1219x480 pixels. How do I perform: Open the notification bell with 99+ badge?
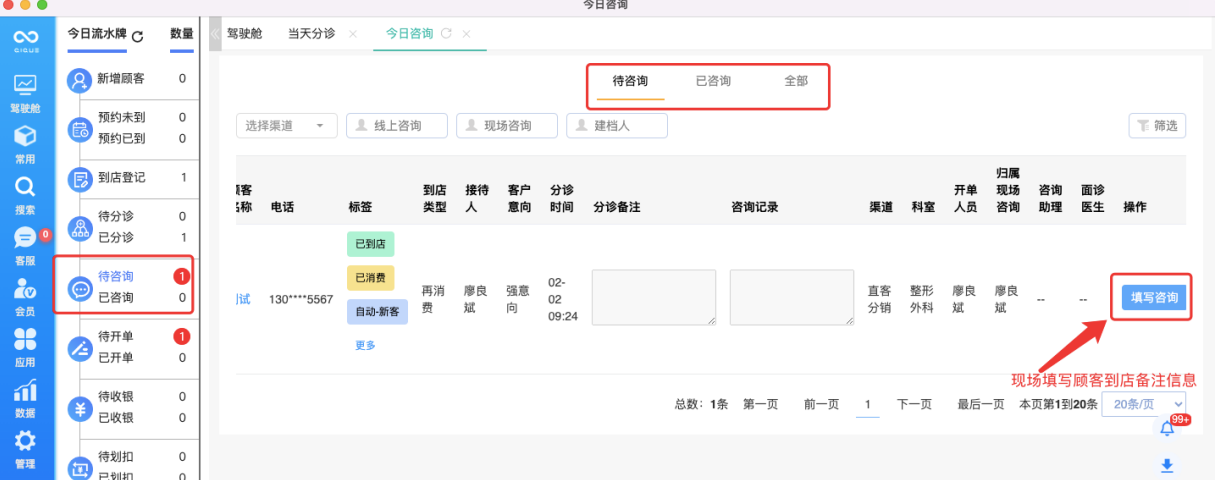[x=1167, y=428]
